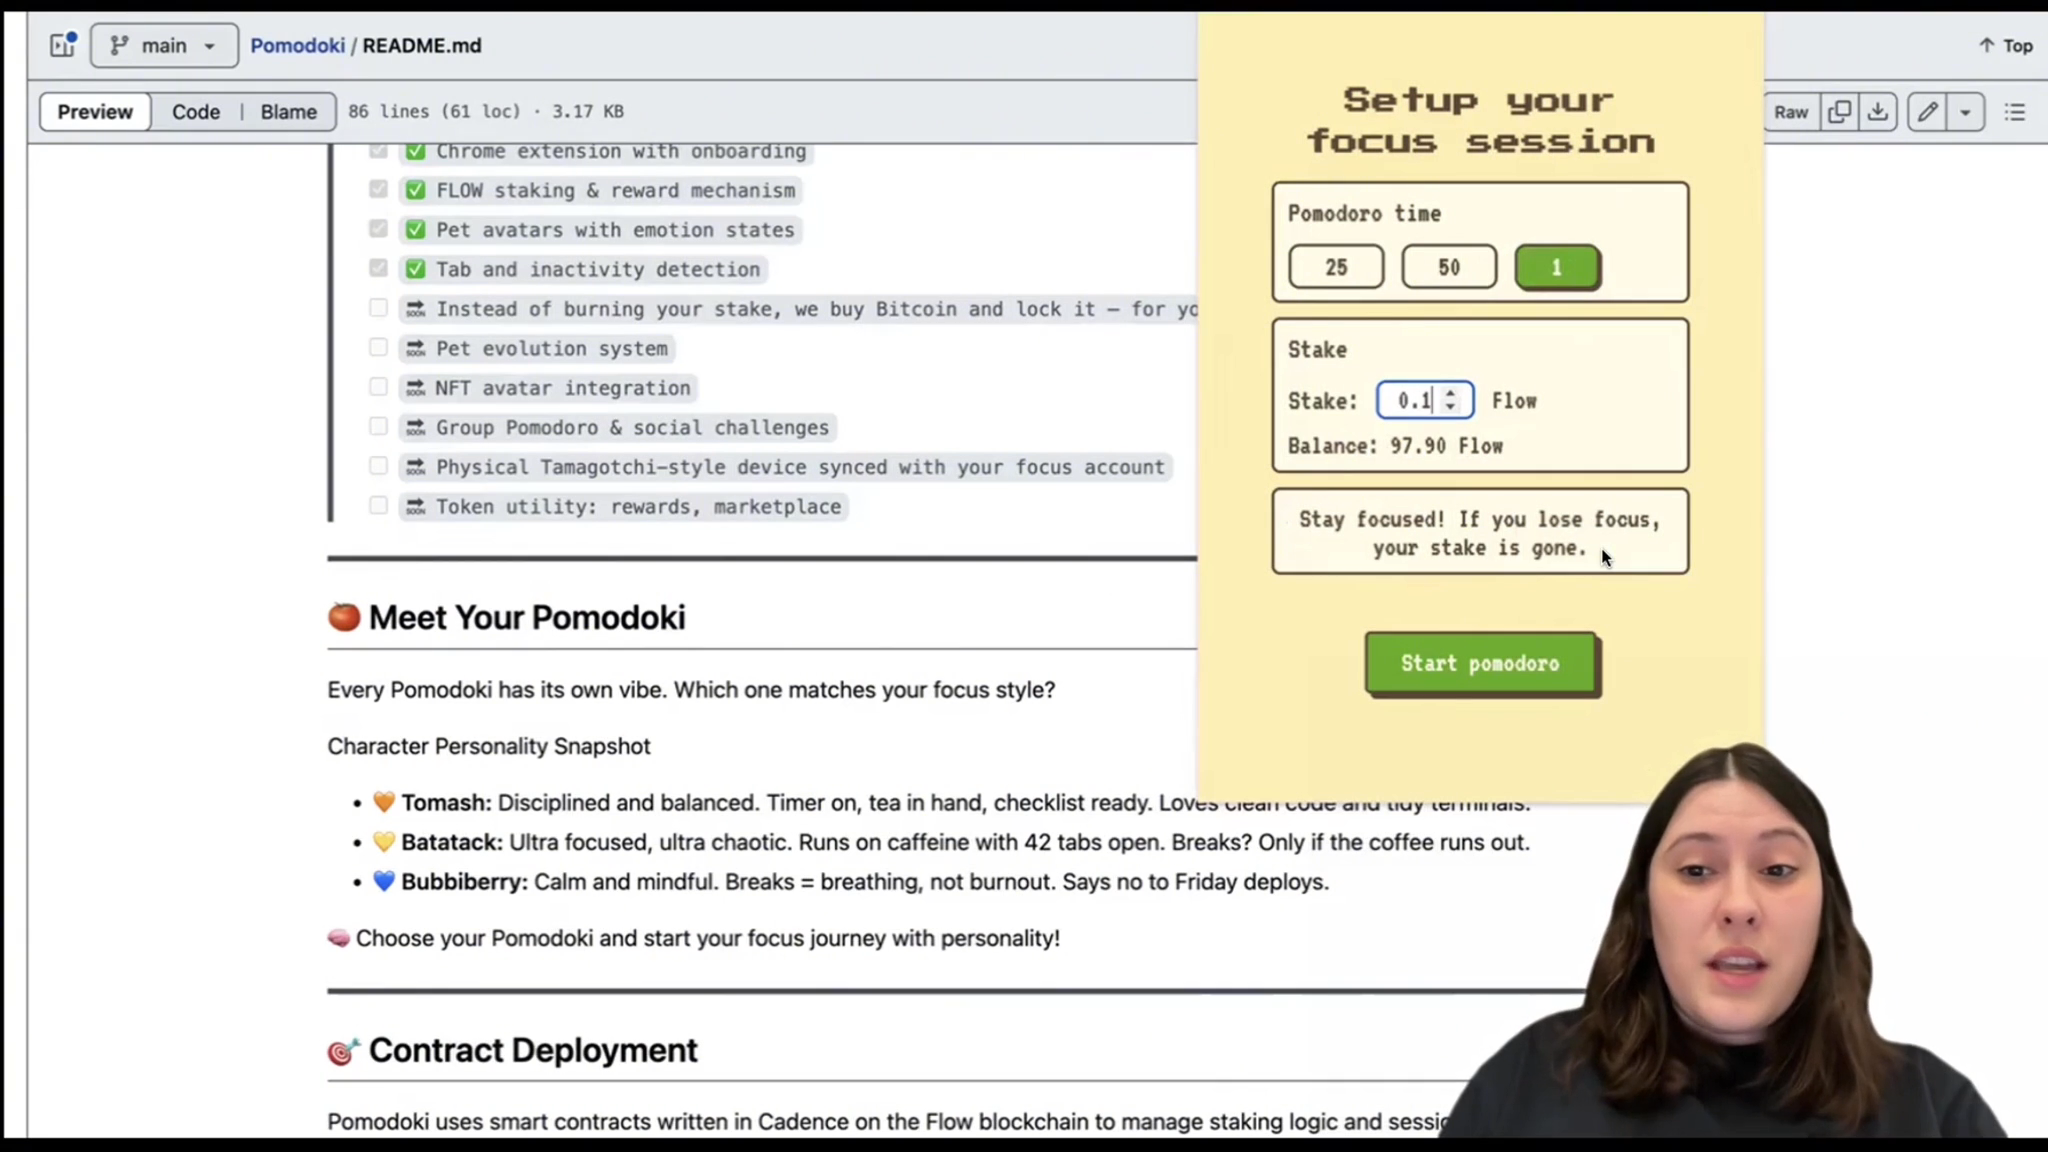This screenshot has height=1152, width=2048.
Task: Switch to the Blame tab
Action: point(288,111)
